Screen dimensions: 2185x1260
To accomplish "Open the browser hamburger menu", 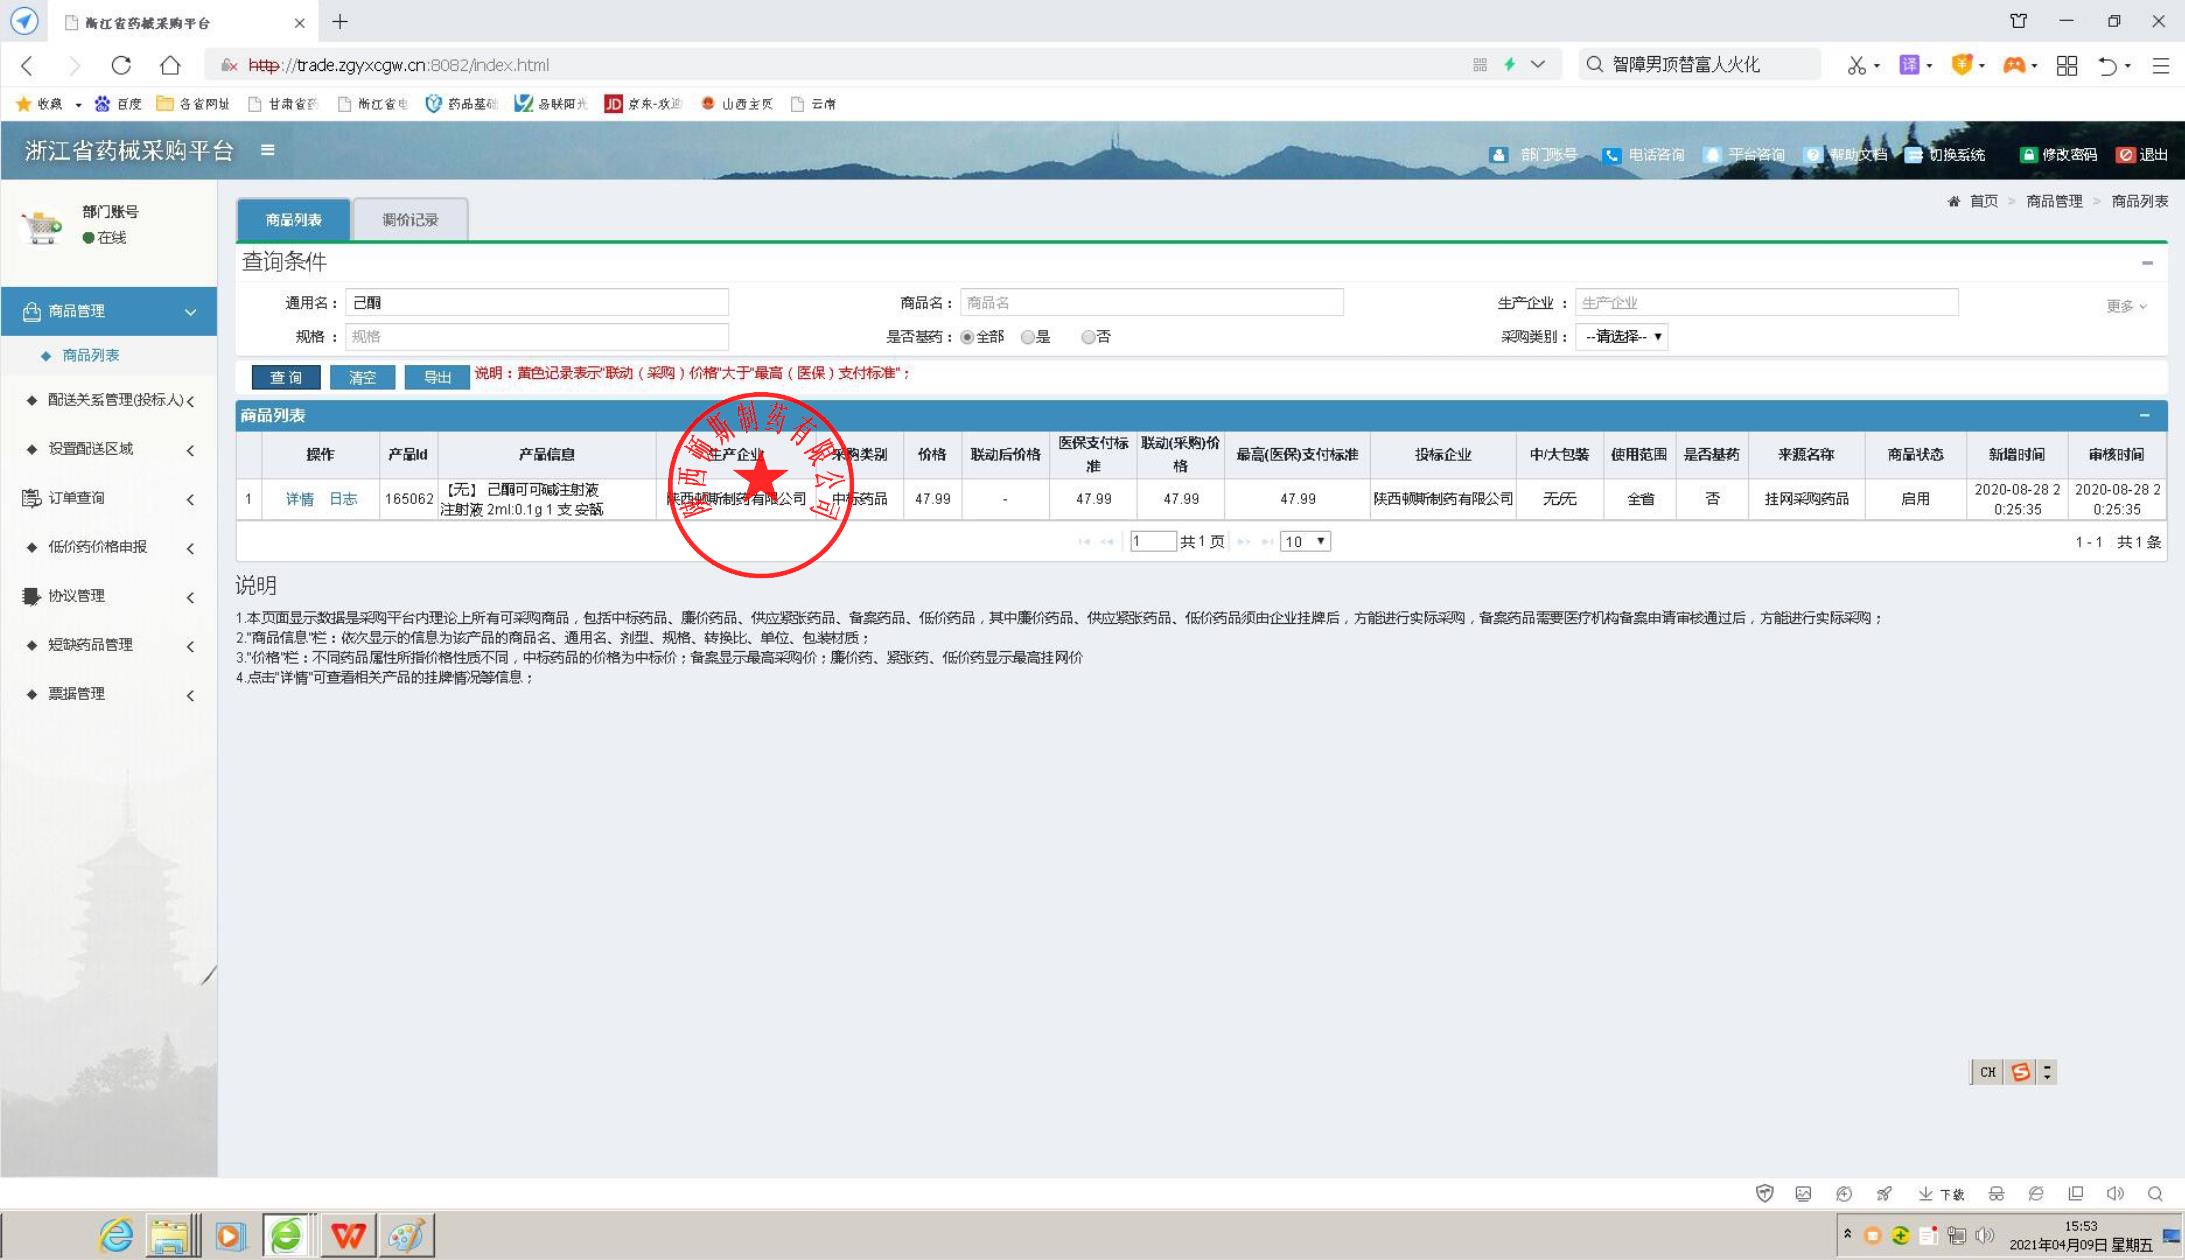I will pos(2161,65).
